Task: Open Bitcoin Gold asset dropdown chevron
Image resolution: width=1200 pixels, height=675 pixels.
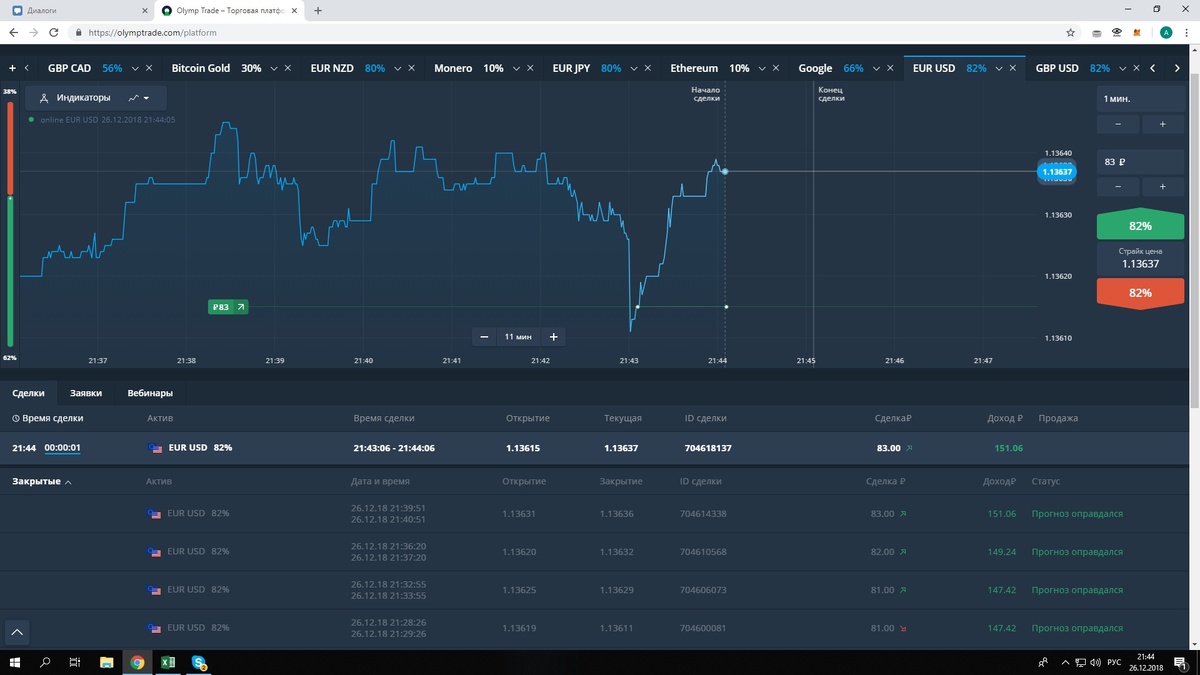Action: [272, 68]
